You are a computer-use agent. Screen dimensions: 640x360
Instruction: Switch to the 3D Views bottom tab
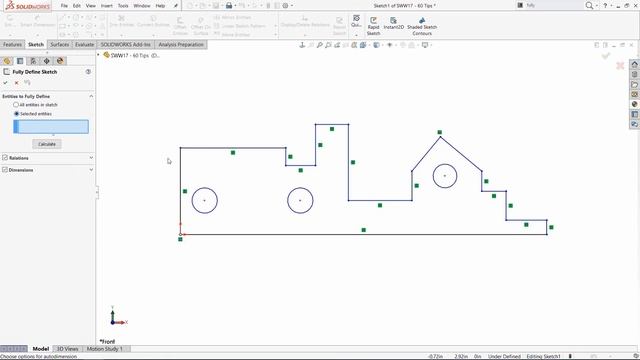click(x=67, y=349)
